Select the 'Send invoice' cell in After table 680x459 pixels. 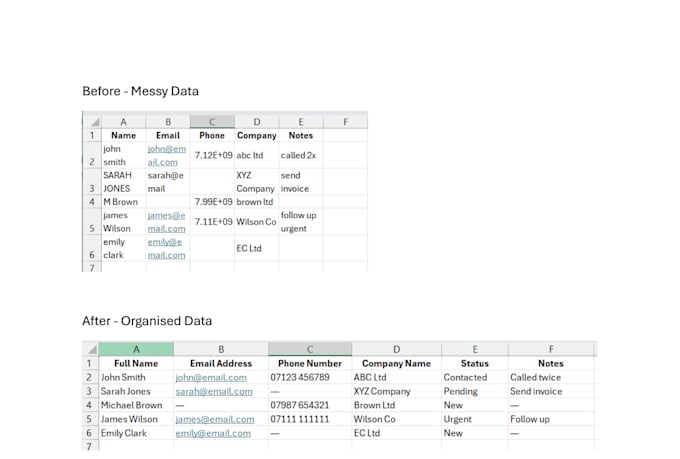[552, 391]
